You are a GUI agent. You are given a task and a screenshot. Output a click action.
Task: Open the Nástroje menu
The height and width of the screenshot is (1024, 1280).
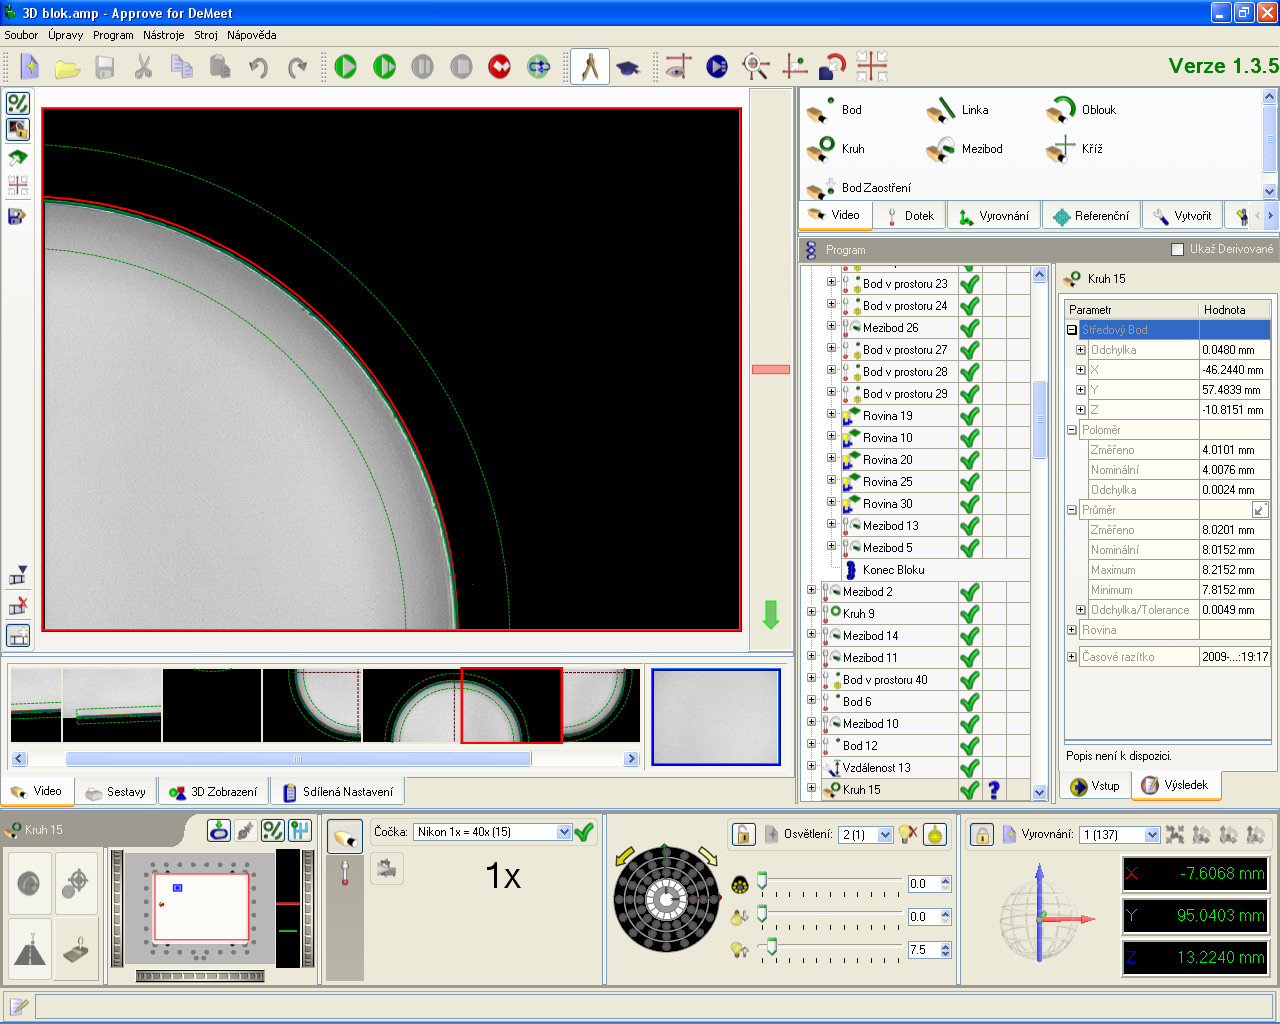(163, 35)
